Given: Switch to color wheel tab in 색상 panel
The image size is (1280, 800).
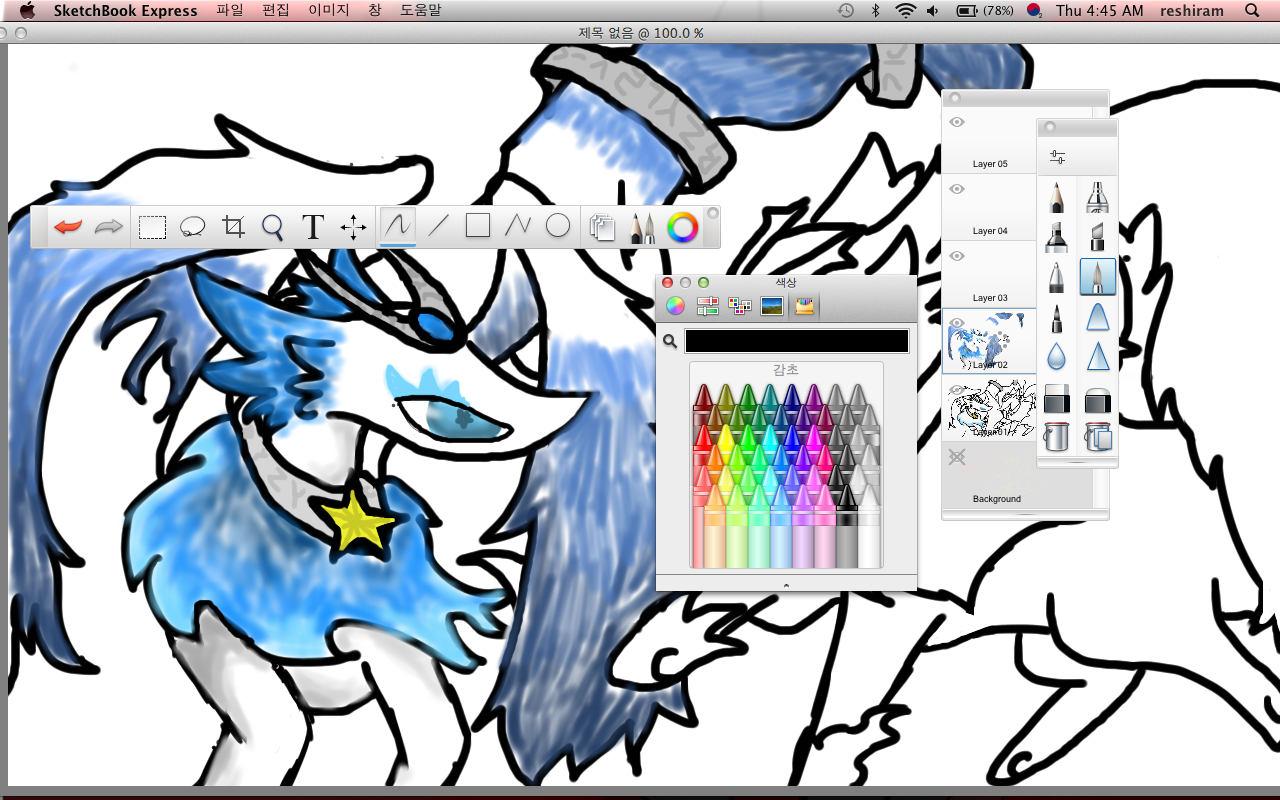Looking at the screenshot, I should pos(675,306).
